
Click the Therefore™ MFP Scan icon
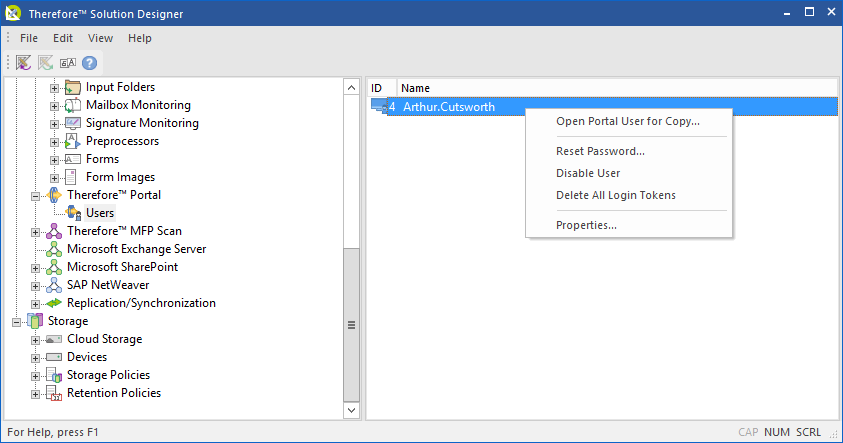point(53,231)
